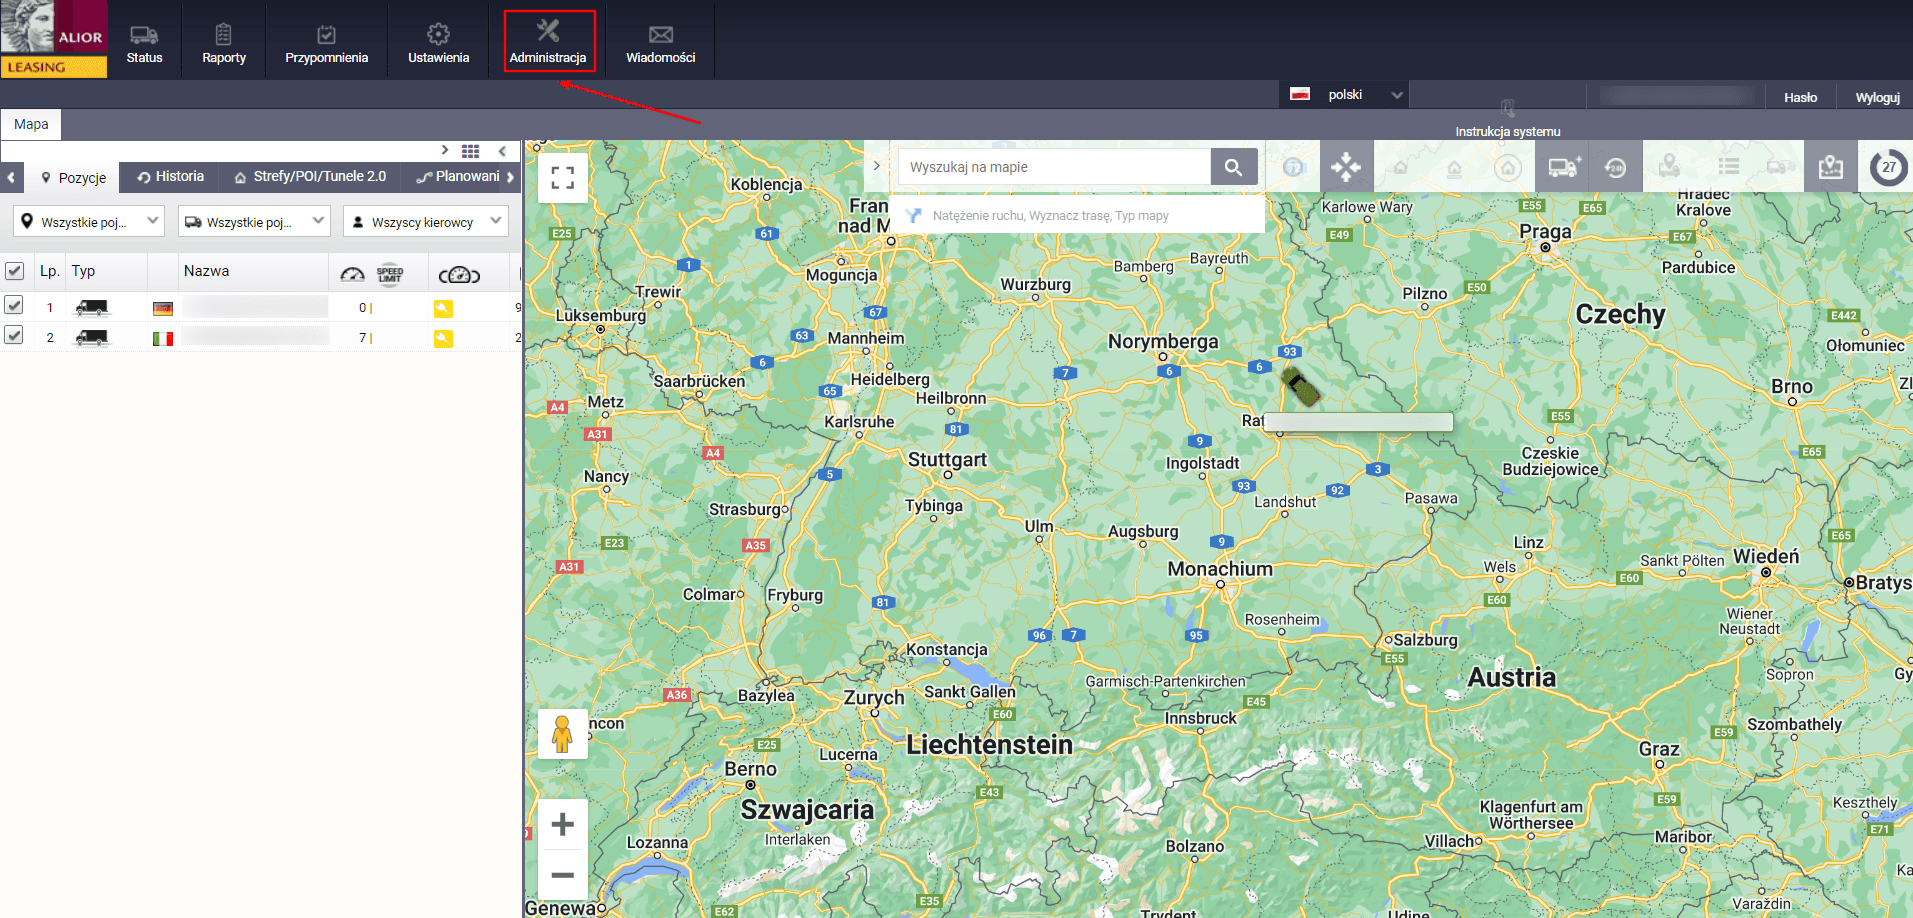This screenshot has height=918, width=1913.
Task: Click yellow key icon in row 2
Action: click(x=443, y=338)
